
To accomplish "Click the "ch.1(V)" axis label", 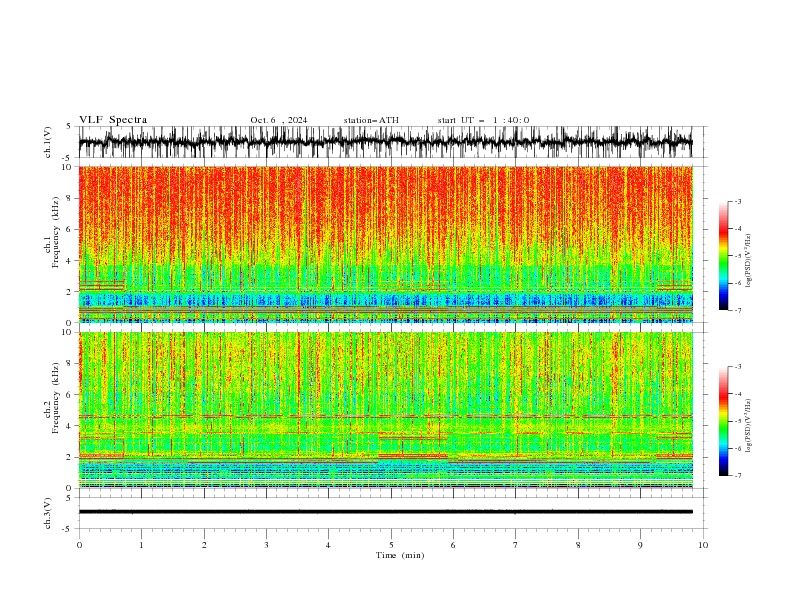I will click(47, 142).
